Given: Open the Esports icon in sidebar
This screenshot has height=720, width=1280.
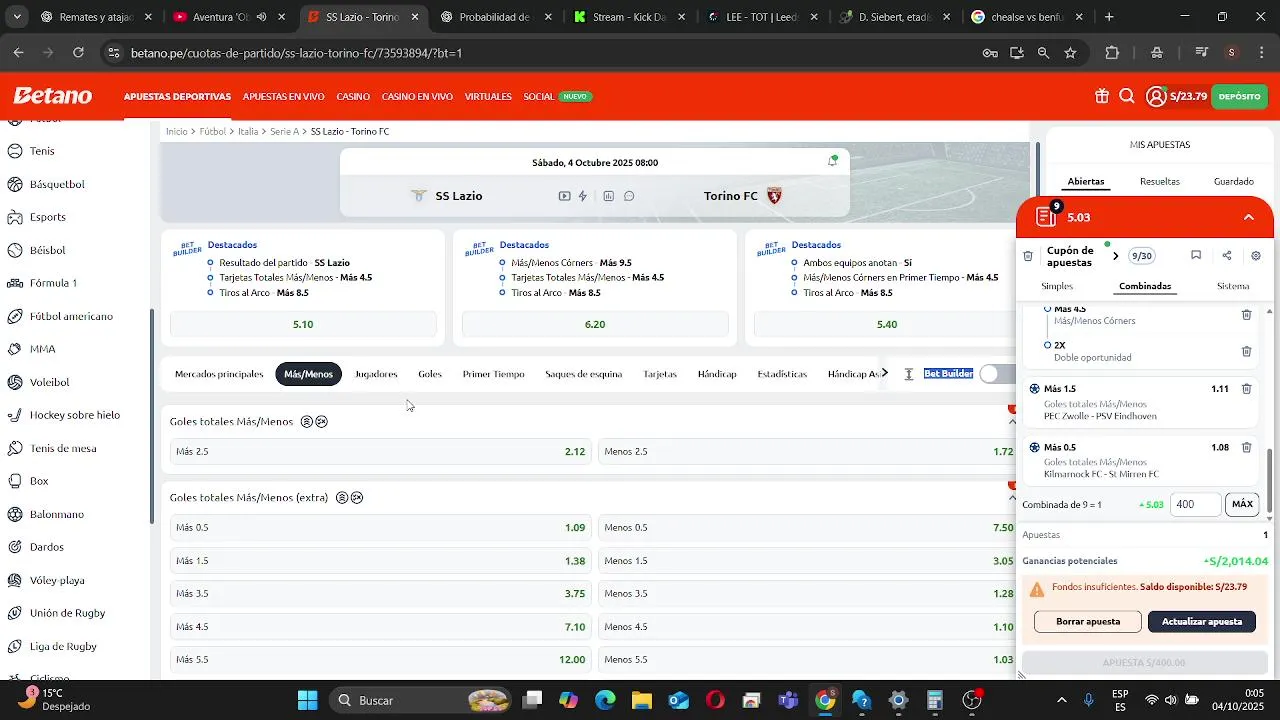Looking at the screenshot, I should pyautogui.click(x=15, y=217).
